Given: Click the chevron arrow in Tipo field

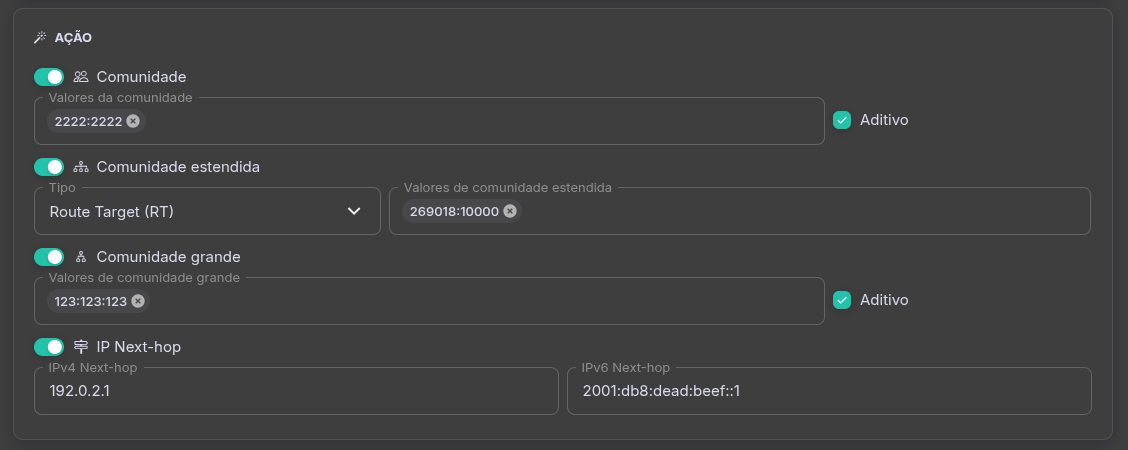Looking at the screenshot, I should coord(354,211).
